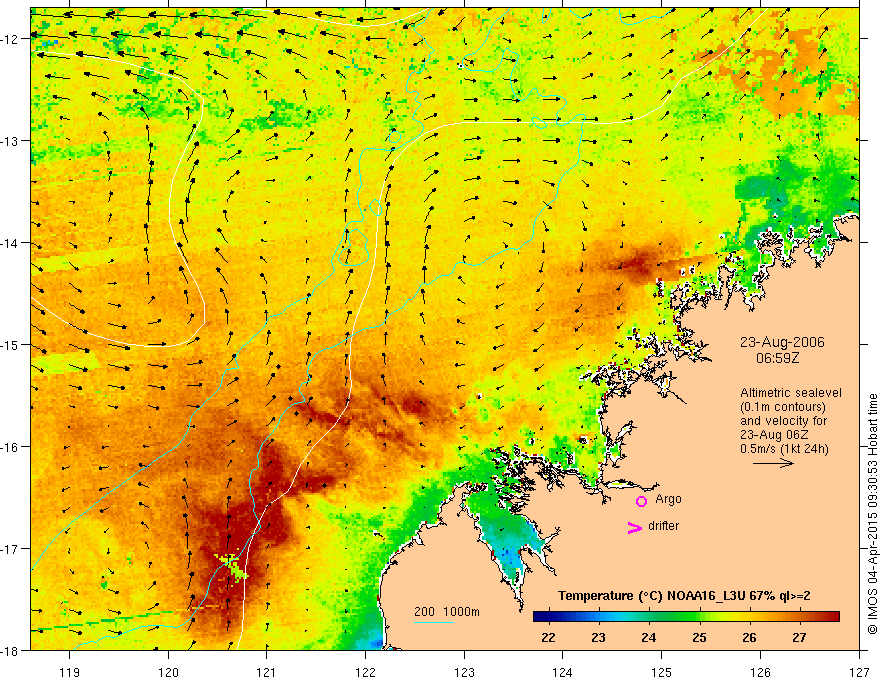Click the 0.5m/s velocity scale arrow

click(x=773, y=463)
